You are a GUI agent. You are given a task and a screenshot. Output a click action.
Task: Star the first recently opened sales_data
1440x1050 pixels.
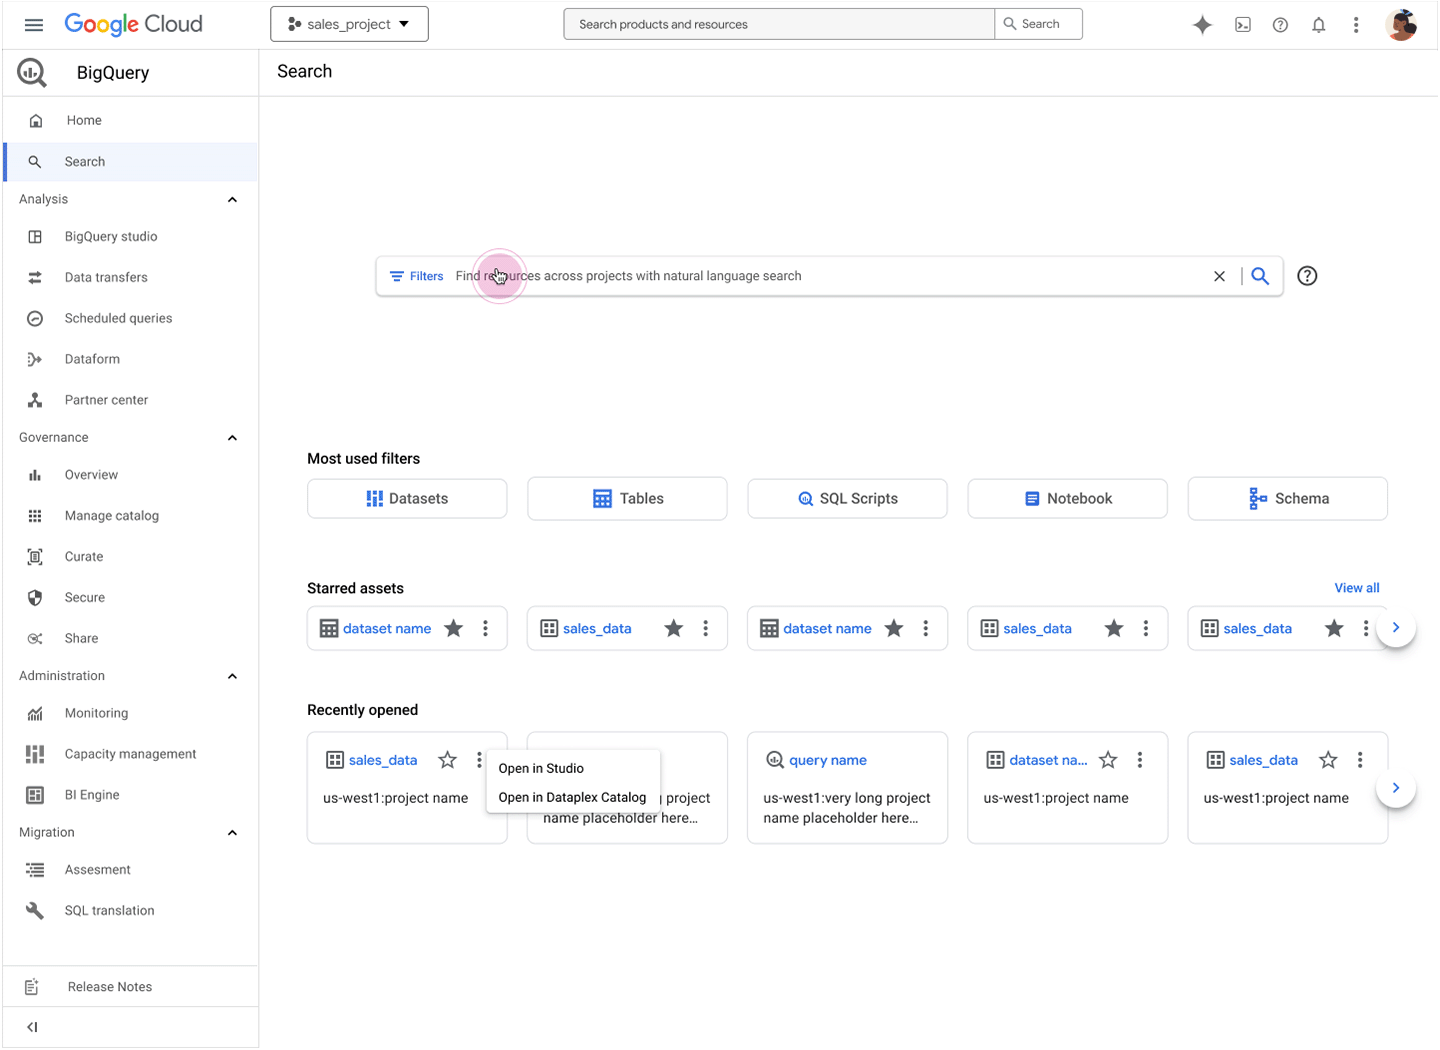447,760
